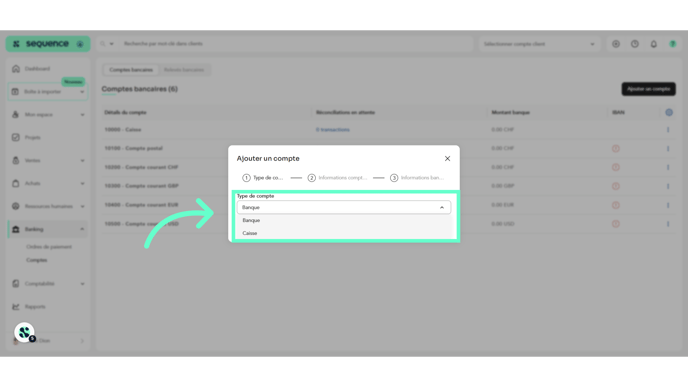The height and width of the screenshot is (387, 688).
Task: Open Comptes submenu item
Action: [x=36, y=260]
